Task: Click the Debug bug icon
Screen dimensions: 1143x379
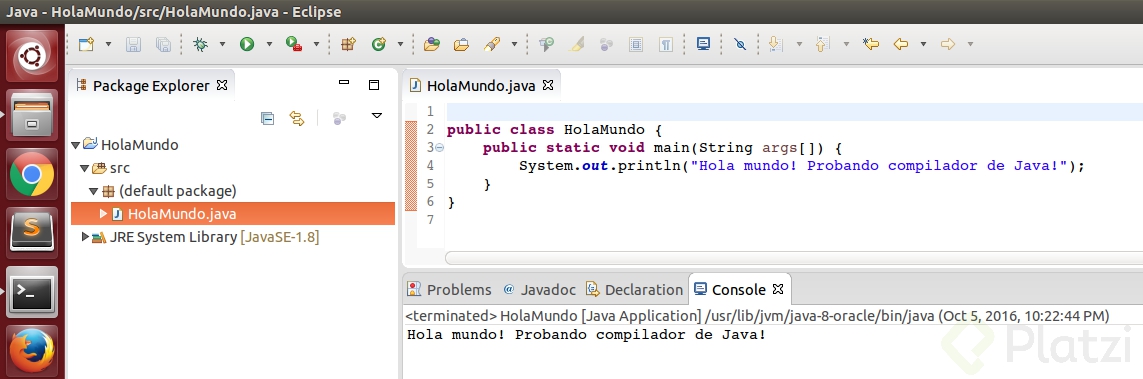Action: (200, 44)
